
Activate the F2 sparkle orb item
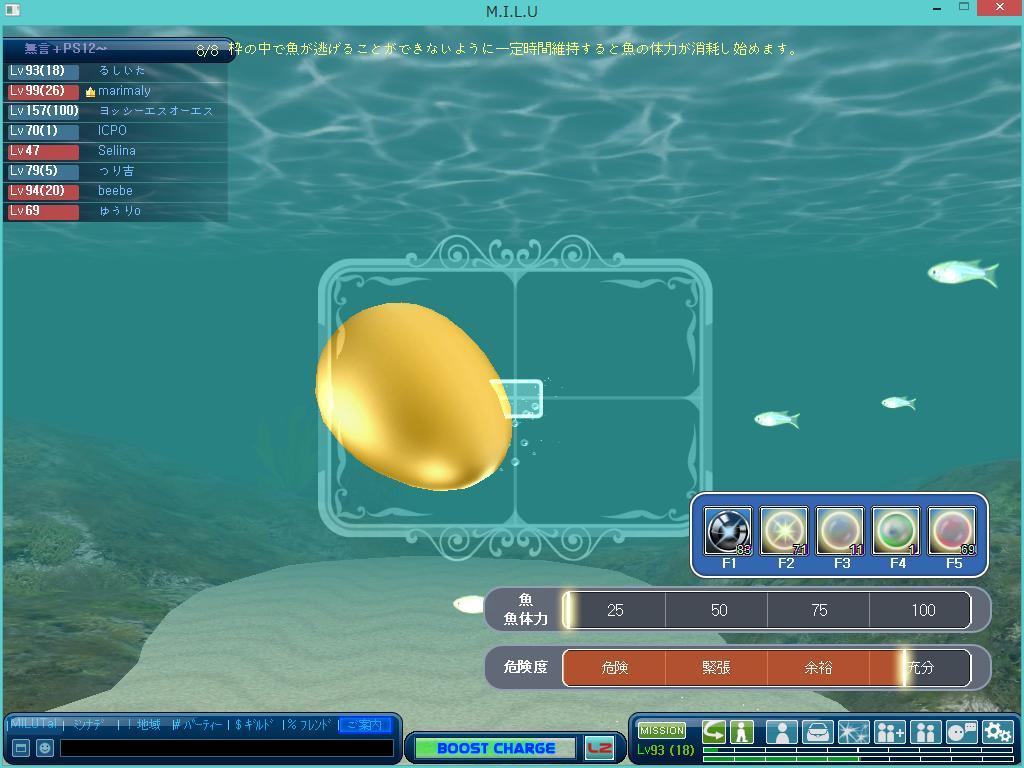pos(784,531)
